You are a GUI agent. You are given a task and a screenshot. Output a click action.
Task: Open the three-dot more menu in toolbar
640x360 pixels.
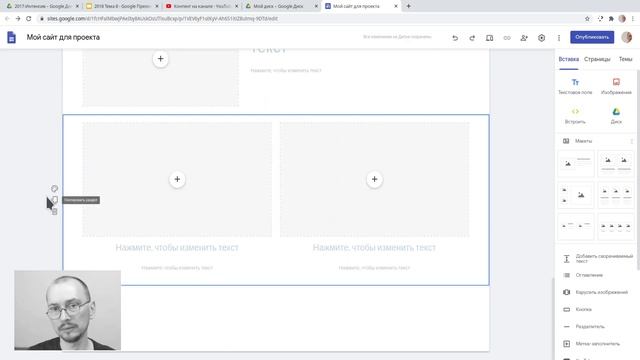pyautogui.click(x=559, y=38)
